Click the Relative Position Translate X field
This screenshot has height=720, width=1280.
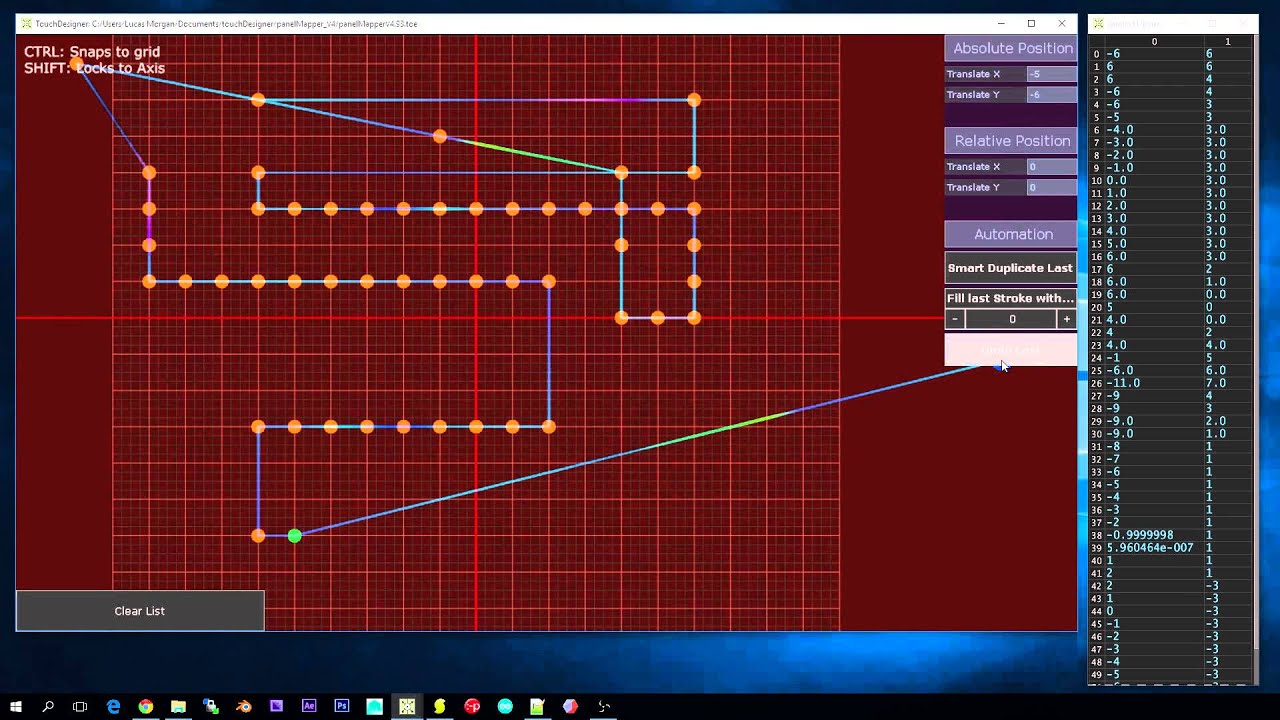1052,167
